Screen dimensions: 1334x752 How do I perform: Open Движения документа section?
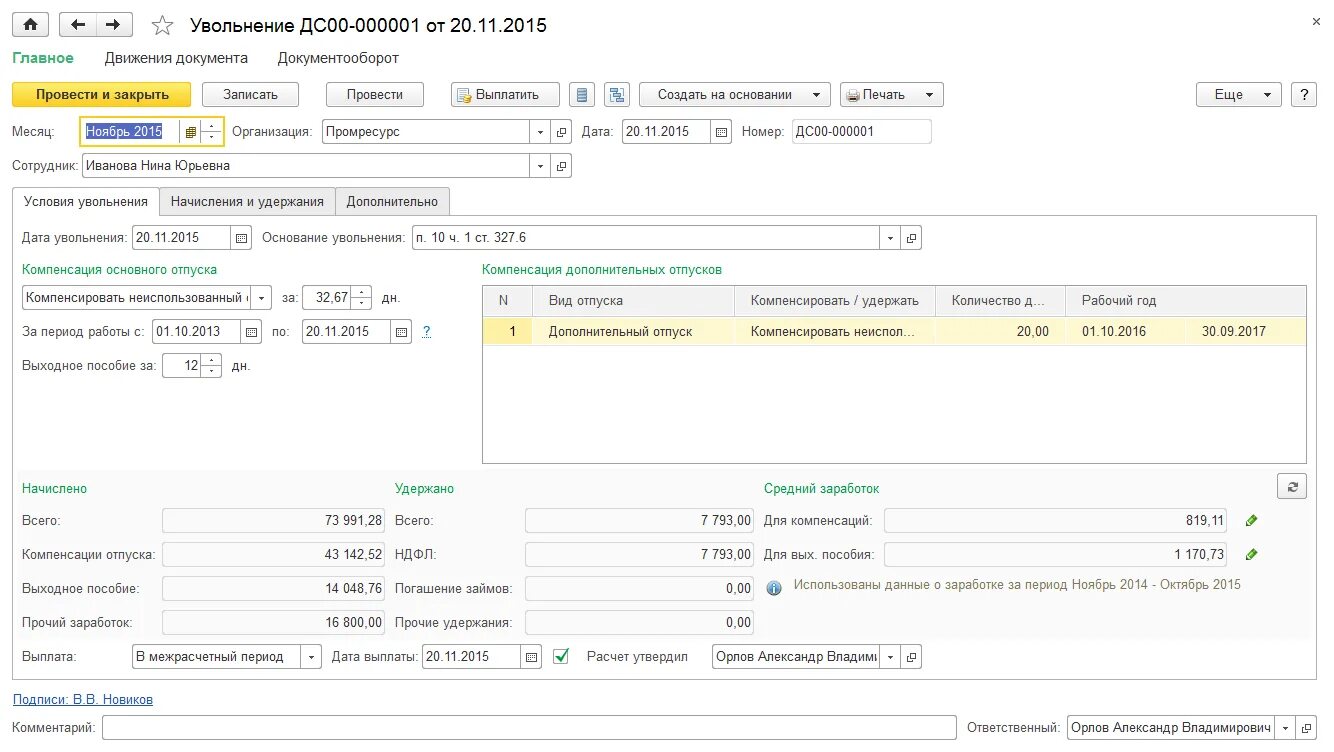[176, 58]
